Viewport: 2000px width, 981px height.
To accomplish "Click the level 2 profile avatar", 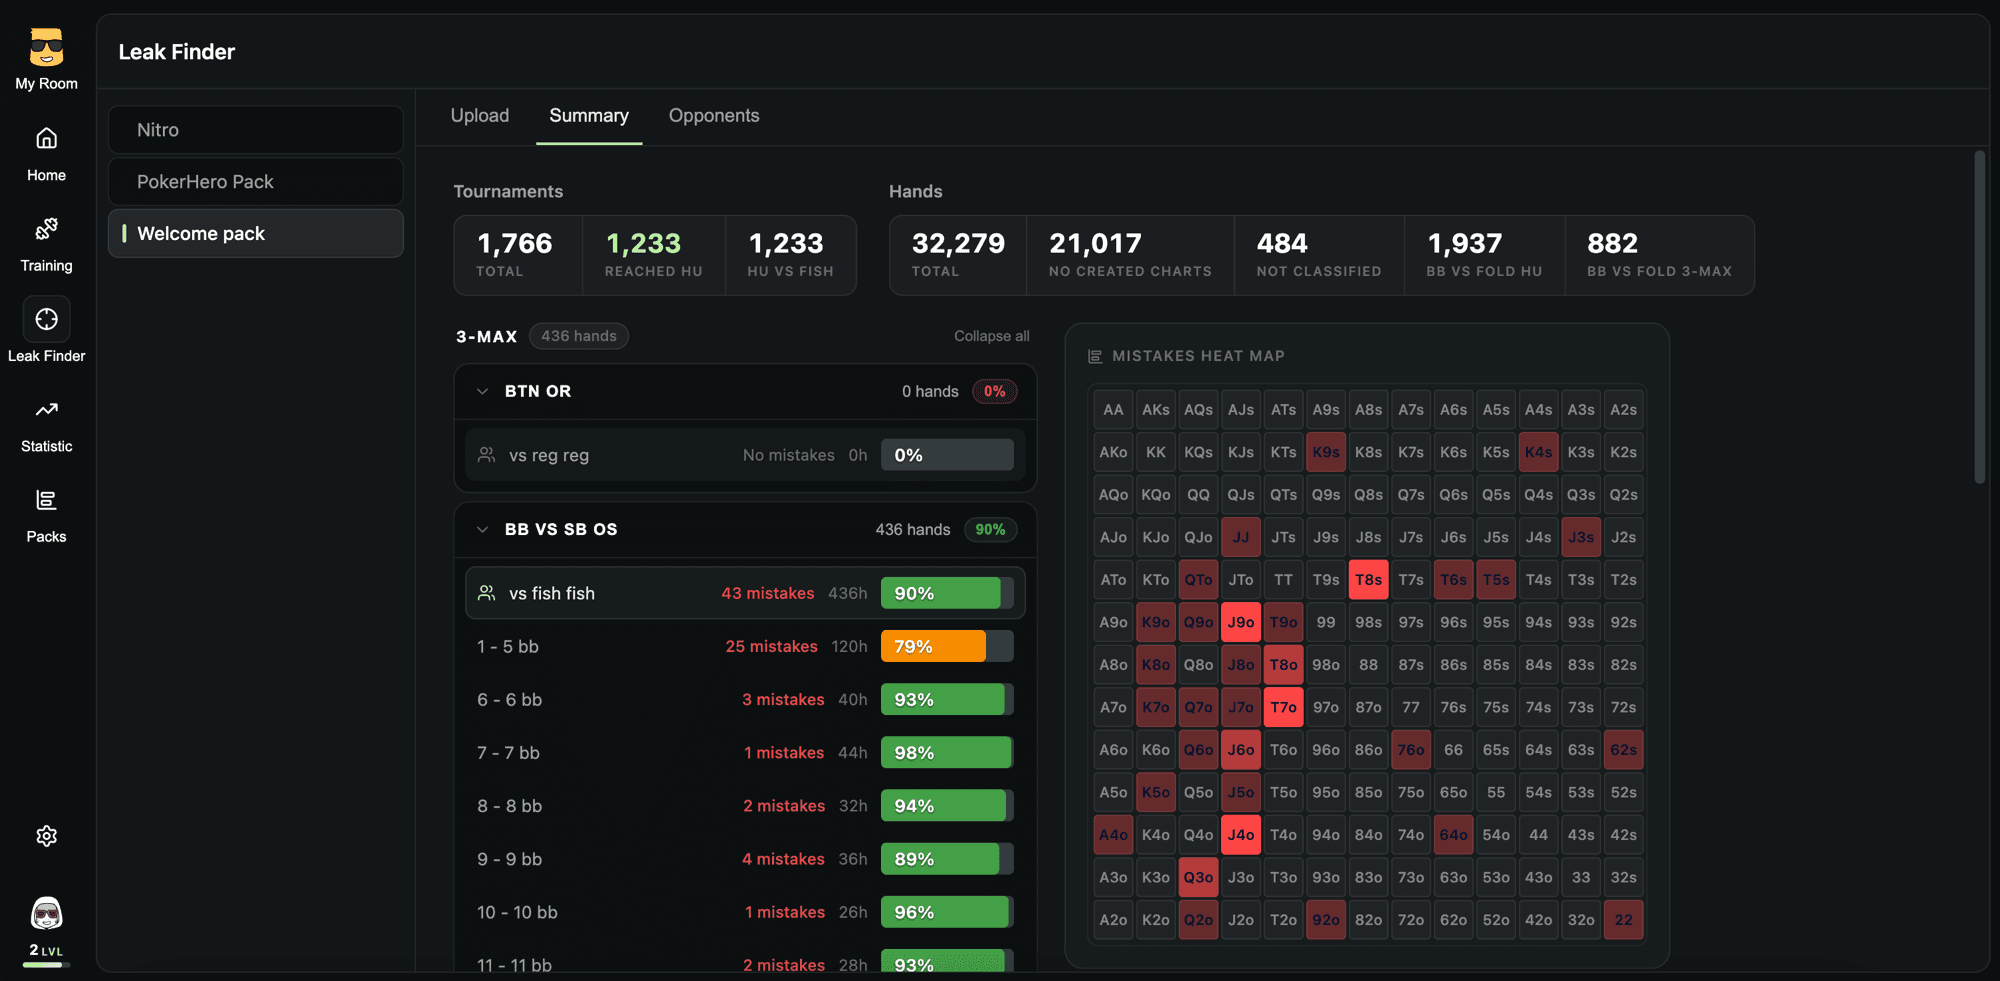I will click(x=46, y=913).
